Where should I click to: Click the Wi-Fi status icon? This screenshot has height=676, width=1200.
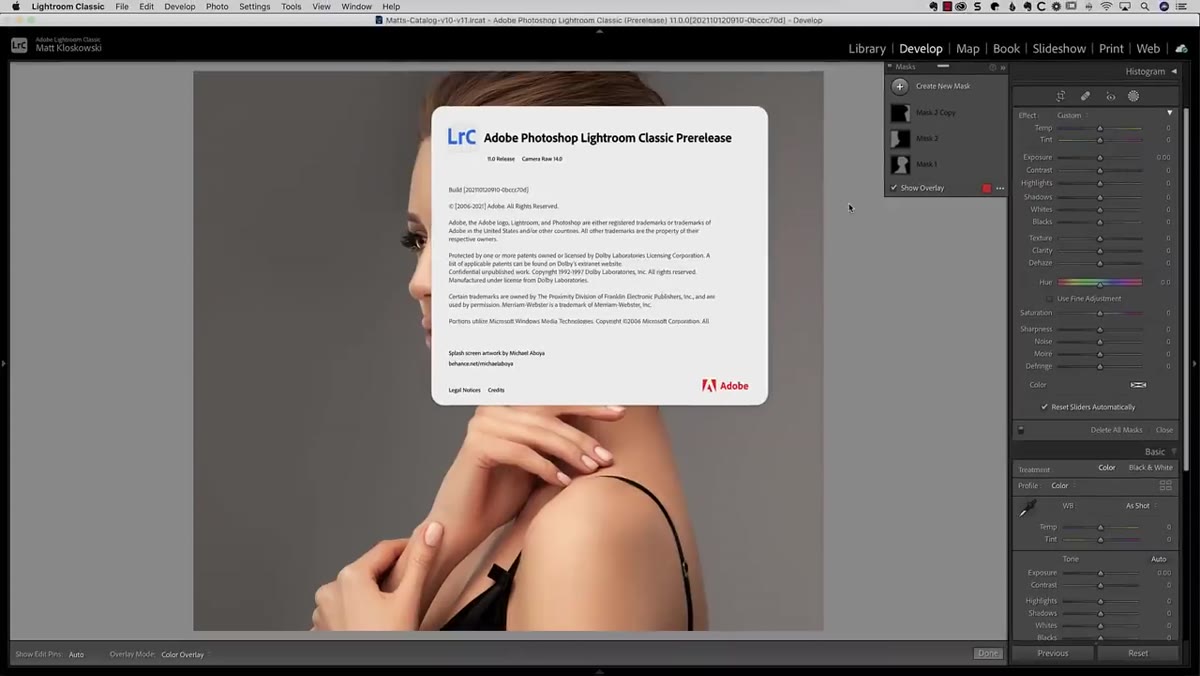pyautogui.click(x=1107, y=6)
